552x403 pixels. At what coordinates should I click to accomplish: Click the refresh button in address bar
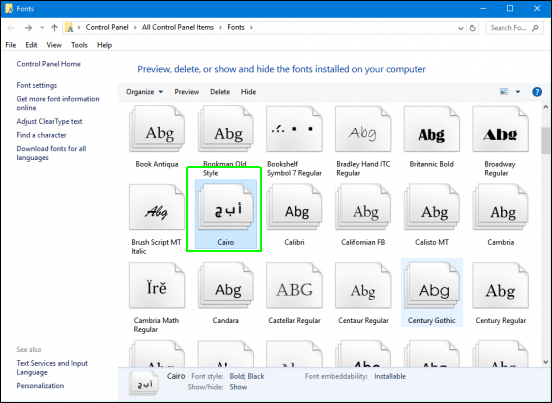472,28
